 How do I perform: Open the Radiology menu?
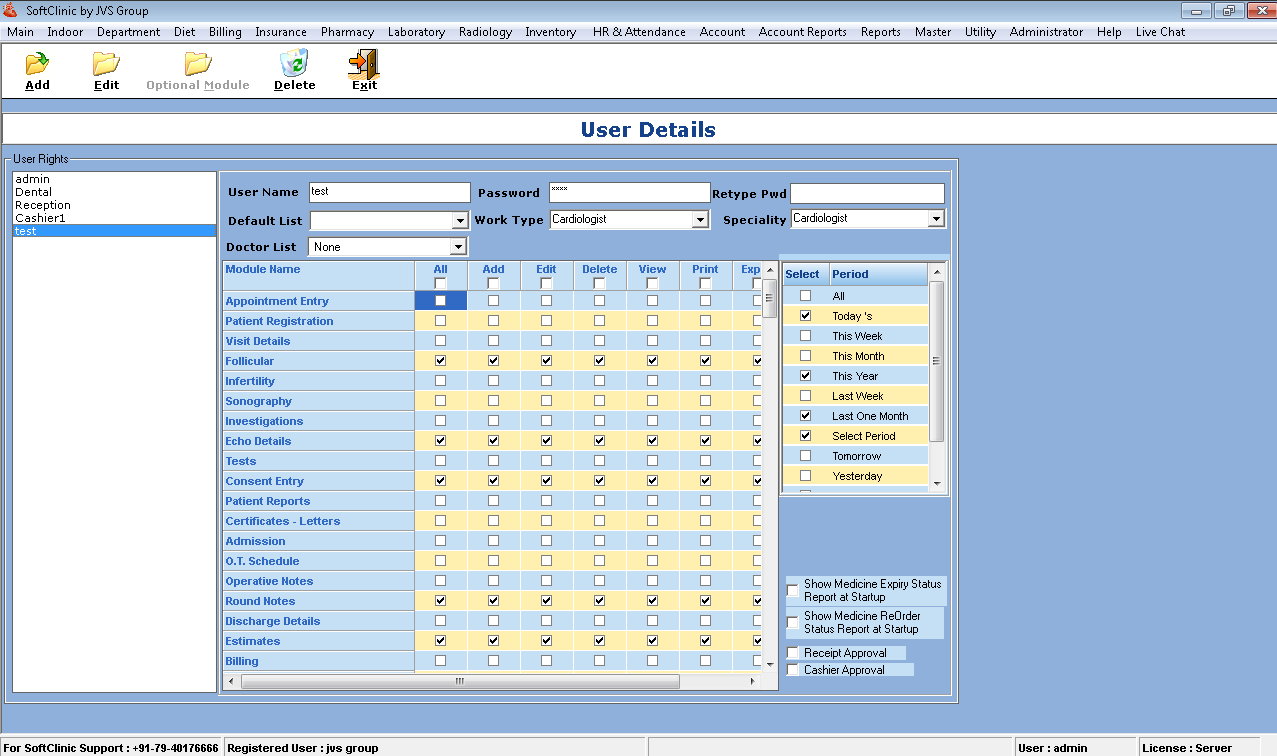click(485, 32)
